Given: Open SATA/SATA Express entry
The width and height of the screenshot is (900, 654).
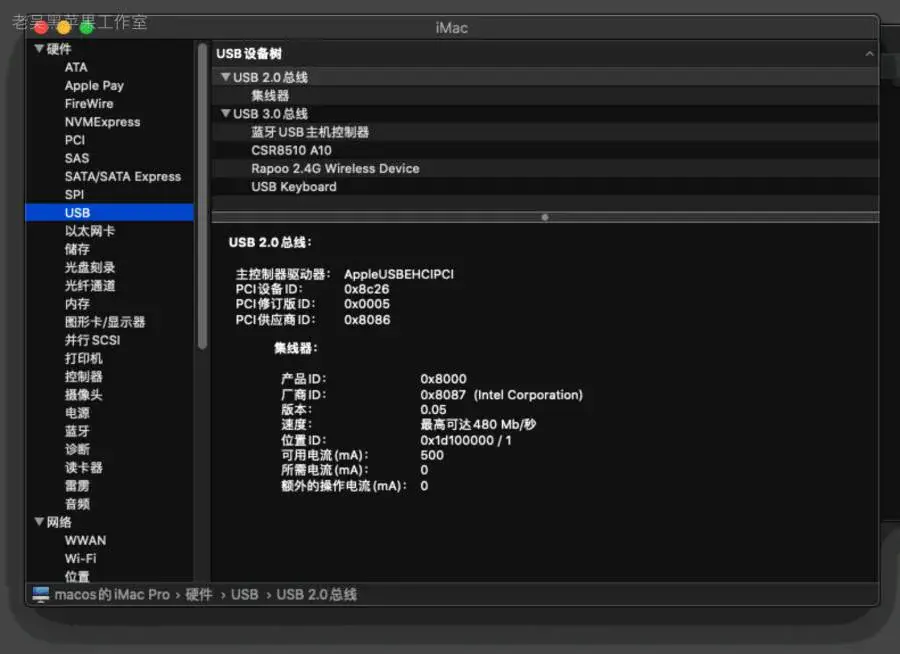Looking at the screenshot, I should click(123, 176).
